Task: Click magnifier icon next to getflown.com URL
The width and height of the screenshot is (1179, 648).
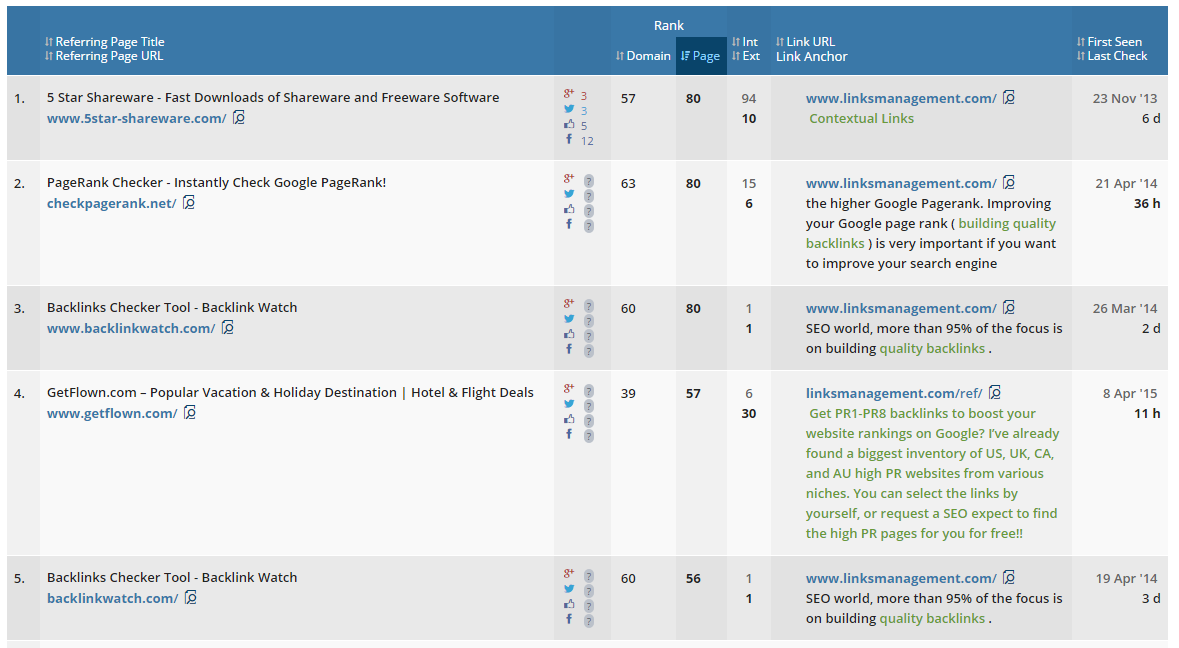Action: tap(191, 412)
